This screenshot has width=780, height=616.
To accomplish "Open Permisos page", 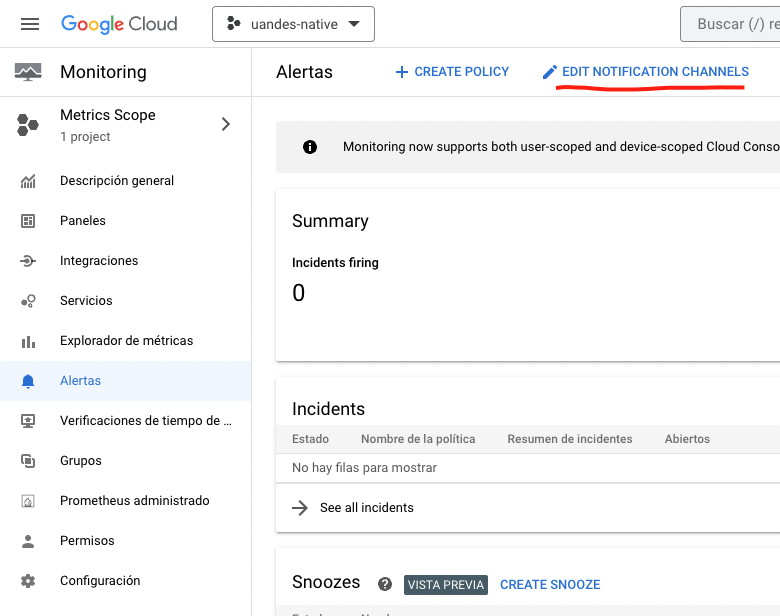I will [87, 541].
